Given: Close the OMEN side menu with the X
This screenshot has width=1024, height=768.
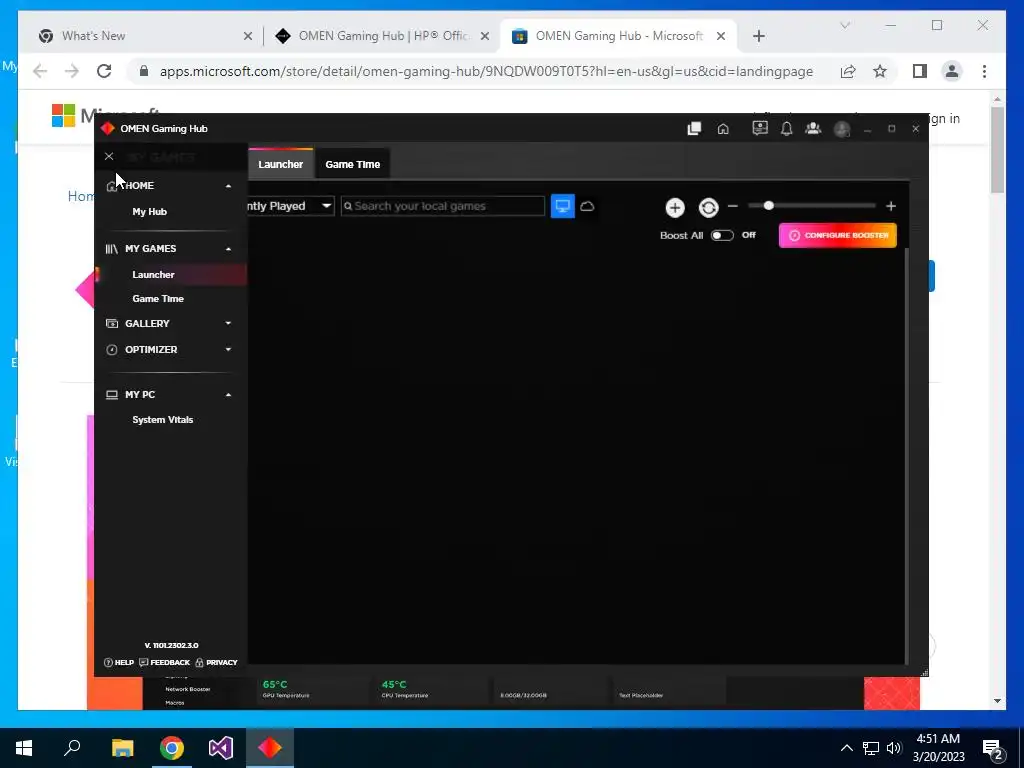Looking at the screenshot, I should pyautogui.click(x=109, y=157).
